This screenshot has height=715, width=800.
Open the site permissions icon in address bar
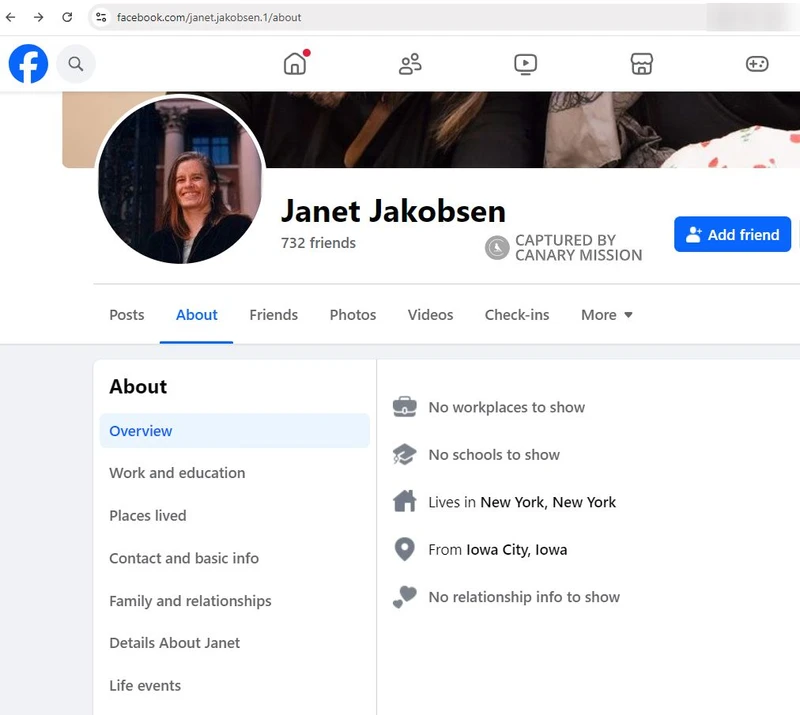click(100, 17)
